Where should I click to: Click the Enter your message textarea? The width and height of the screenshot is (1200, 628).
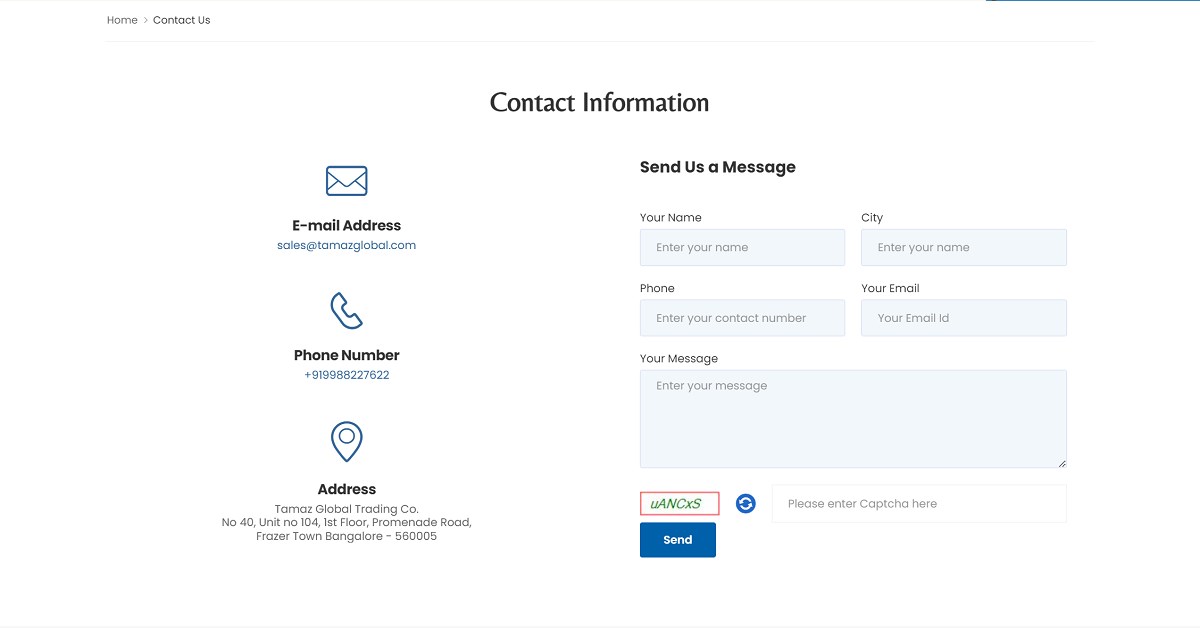[852, 415]
